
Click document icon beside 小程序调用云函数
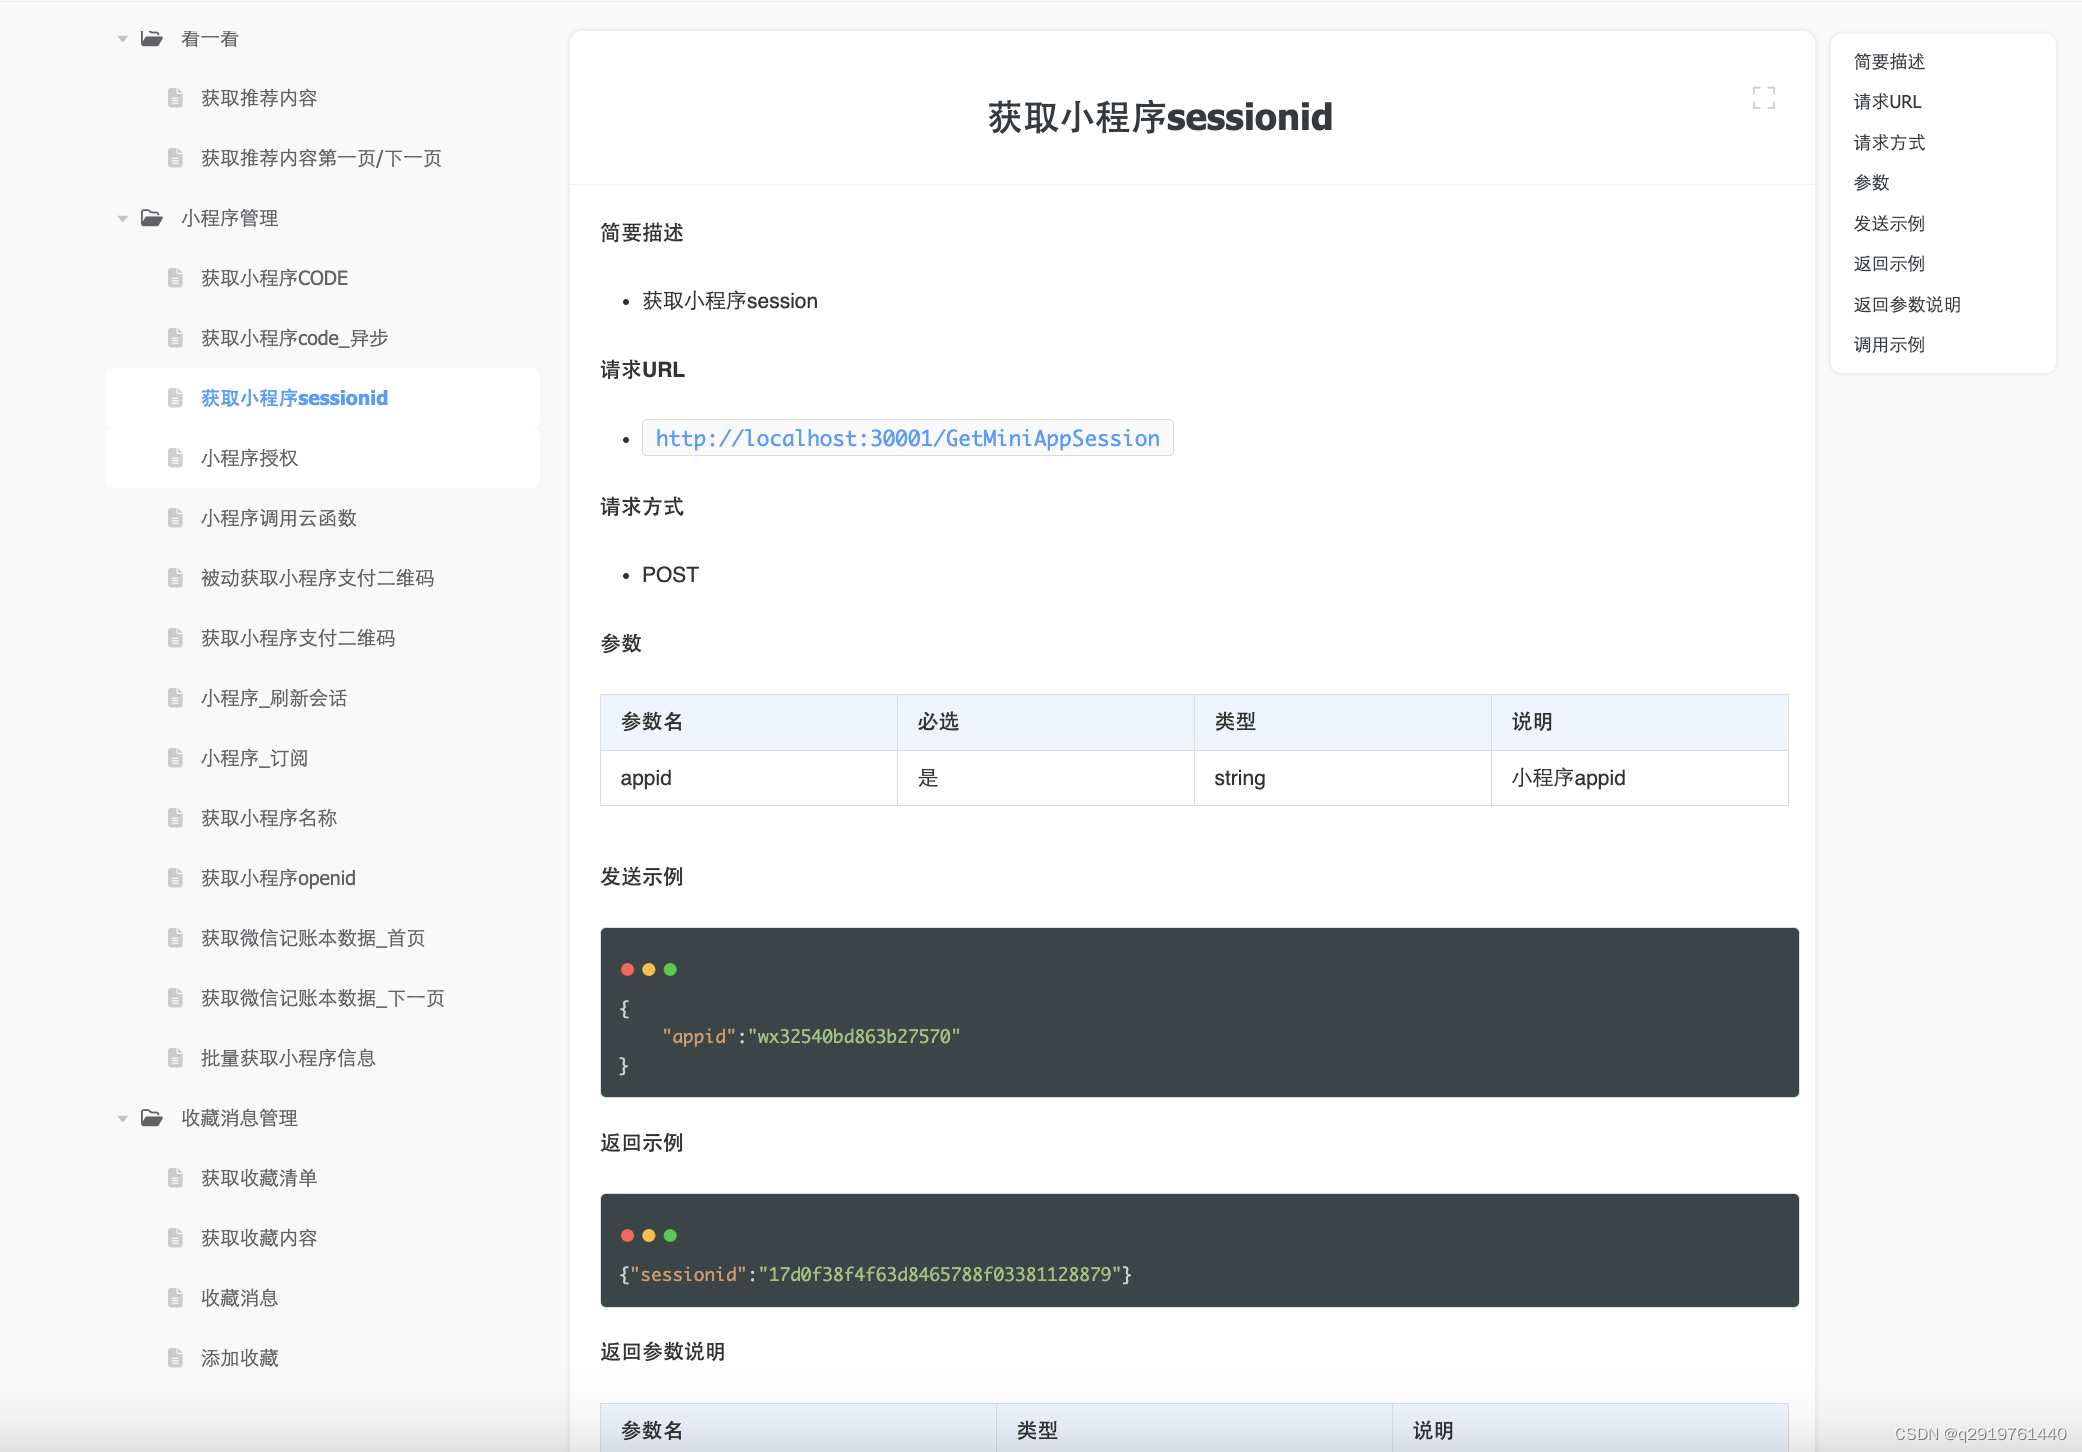coord(175,518)
